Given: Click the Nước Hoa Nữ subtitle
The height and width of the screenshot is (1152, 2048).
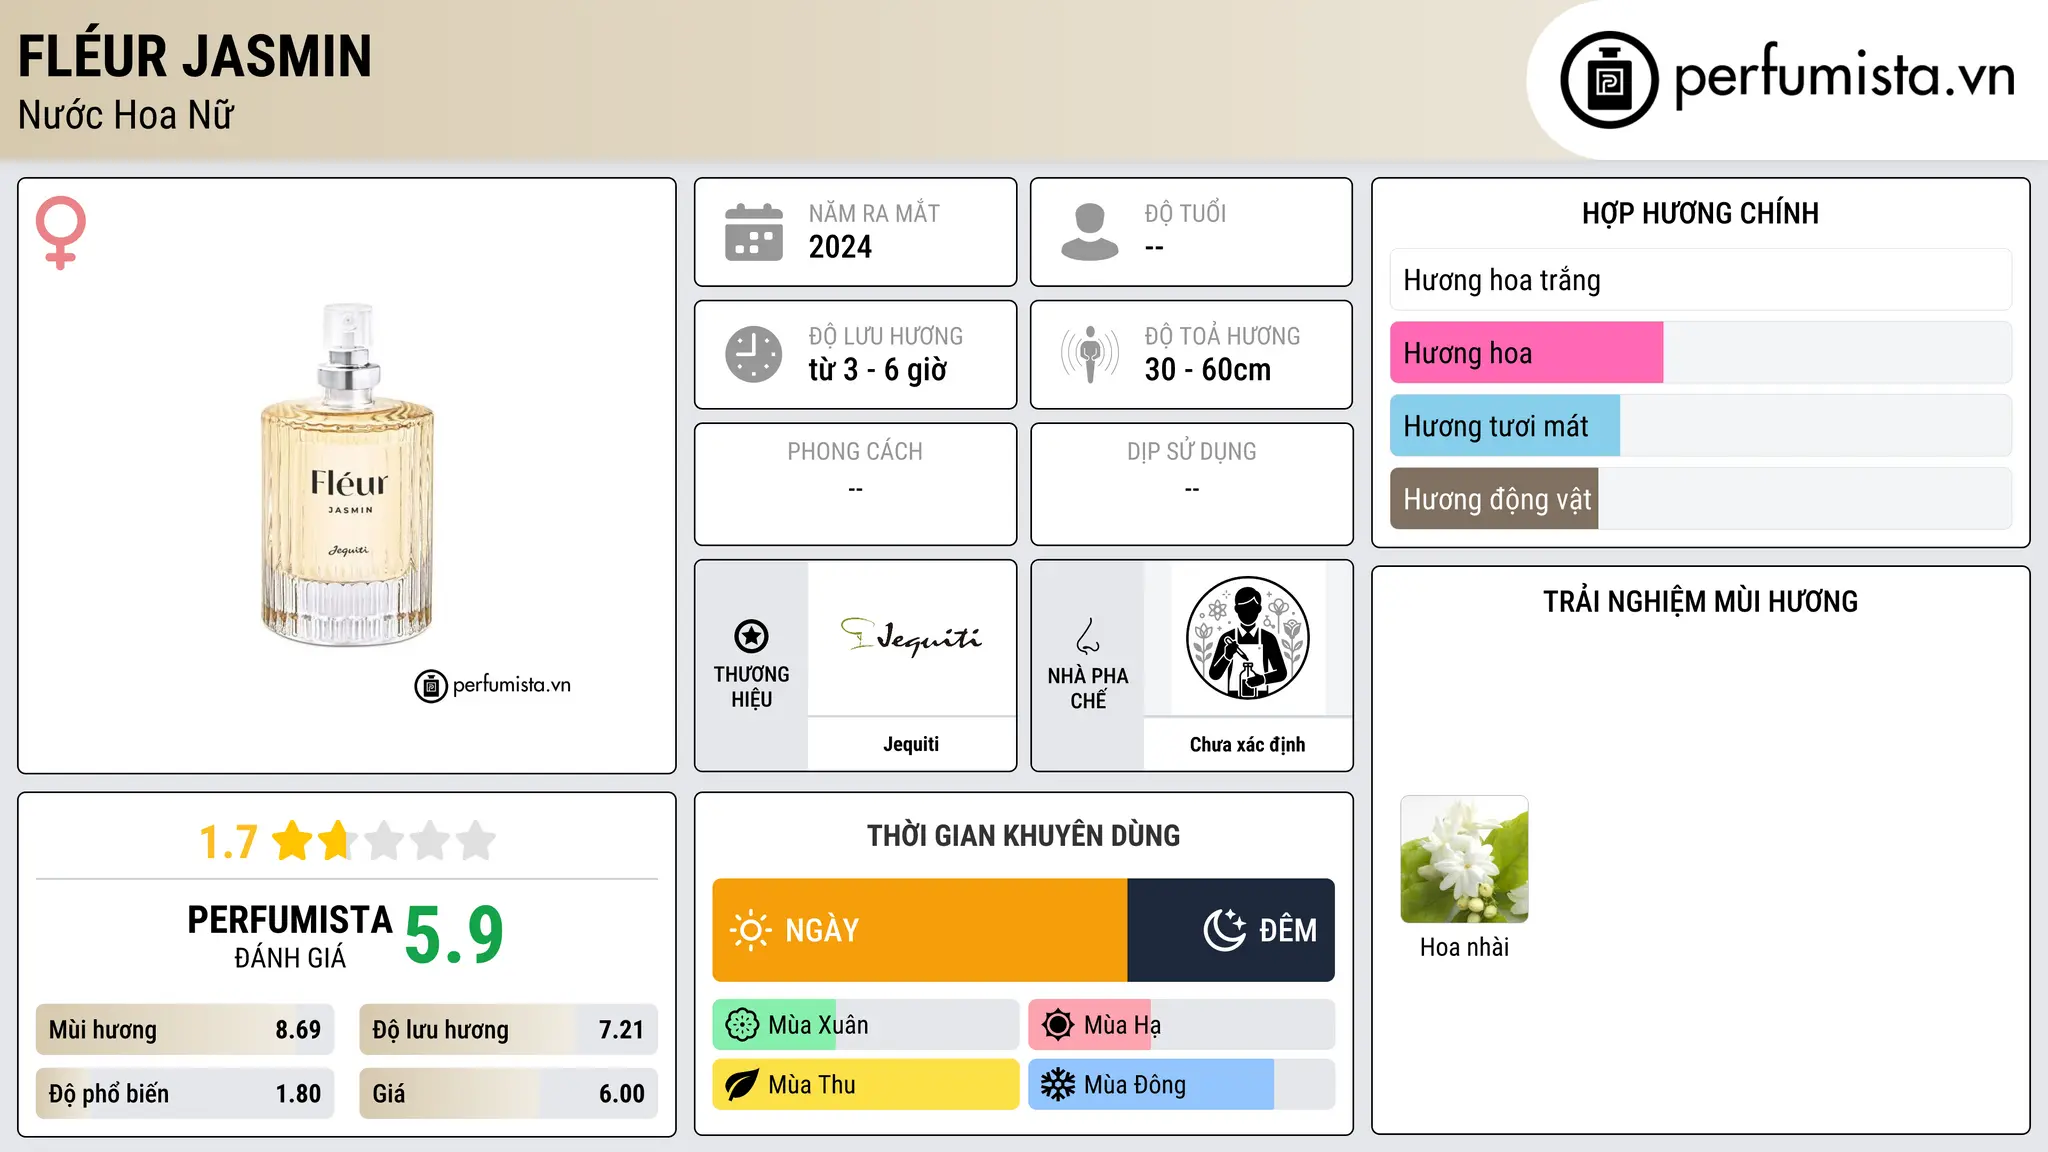Looking at the screenshot, I should coord(126,115).
